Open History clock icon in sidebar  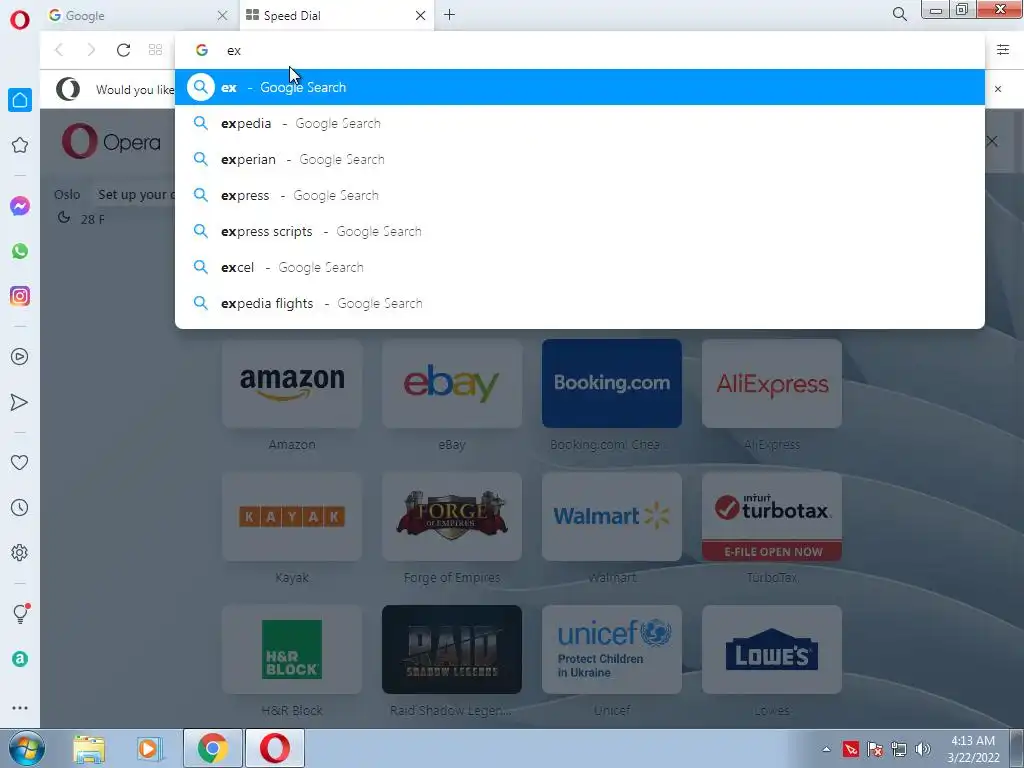point(20,507)
